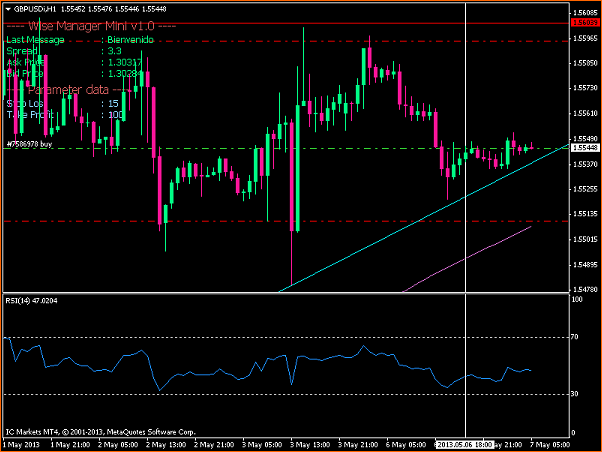This screenshot has width=602, height=452.
Task: Select the #7586978 buy order label
Action: [x=30, y=144]
